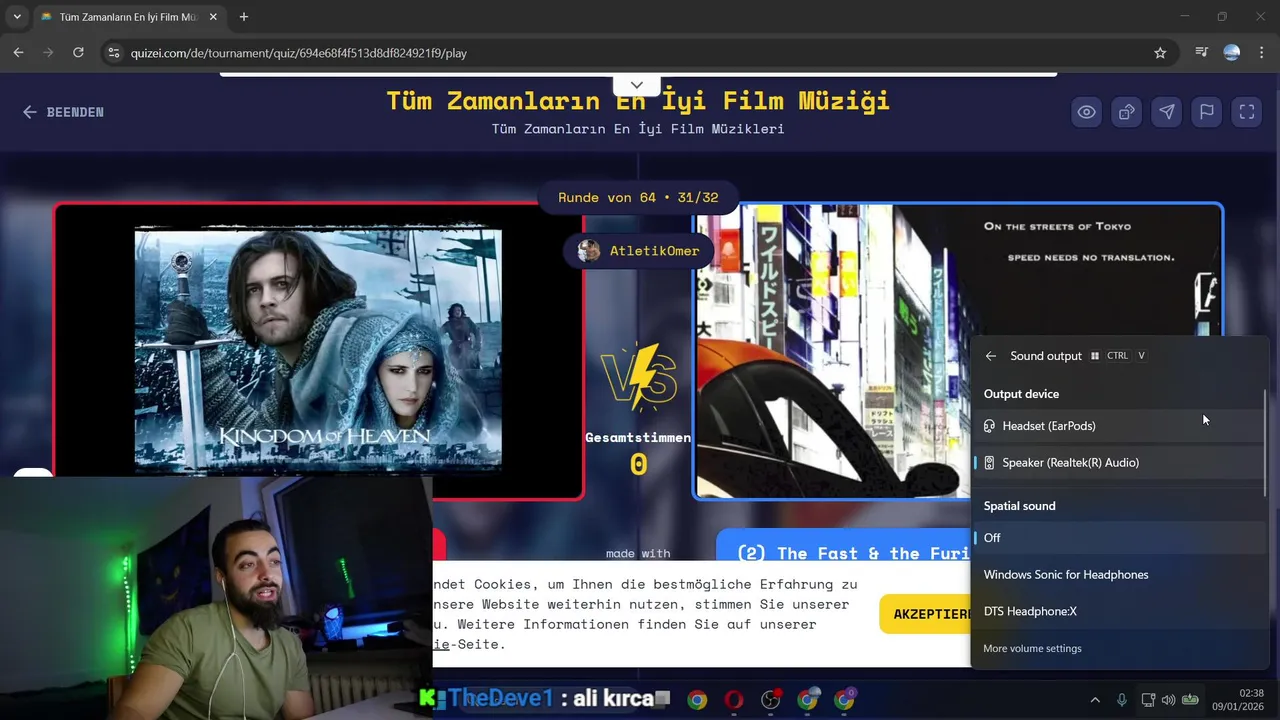This screenshot has width=1280, height=720.
Task: Open first Chrome icon on the taskbar
Action: [x=697, y=700]
